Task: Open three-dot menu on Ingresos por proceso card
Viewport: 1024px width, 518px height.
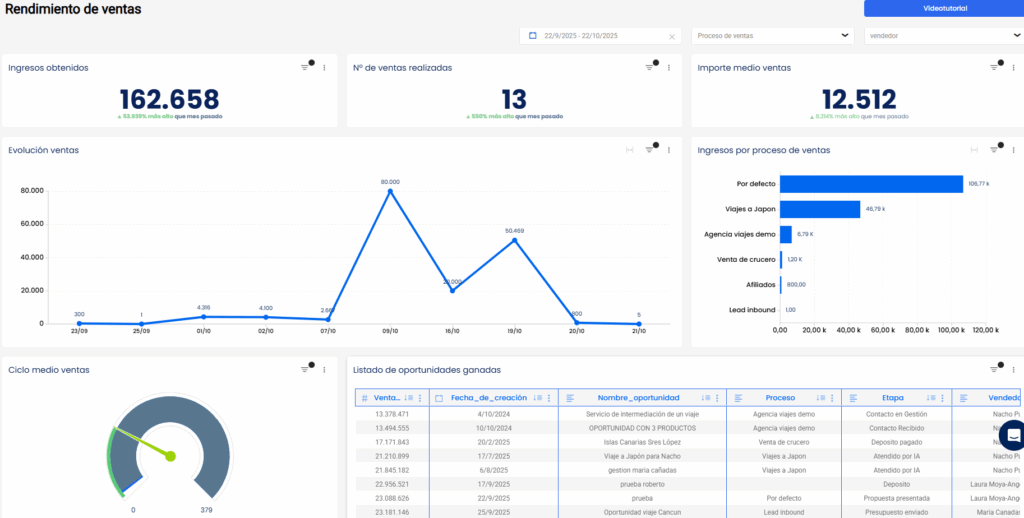Action: tap(1012, 150)
